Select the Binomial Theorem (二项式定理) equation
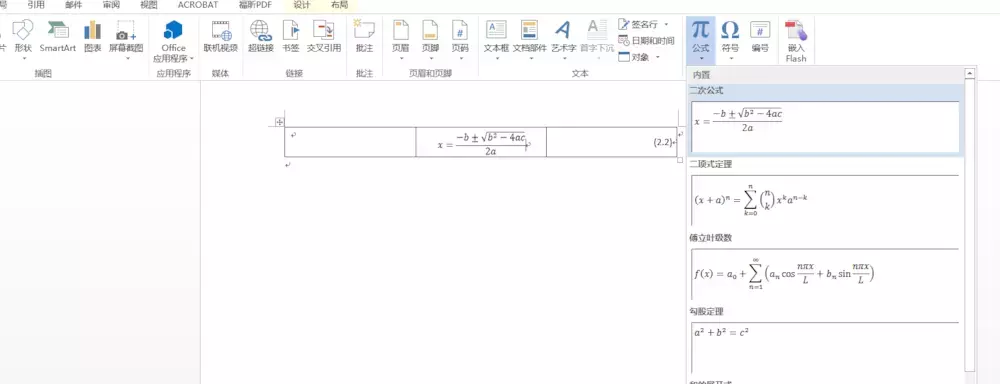 pyautogui.click(x=826, y=200)
